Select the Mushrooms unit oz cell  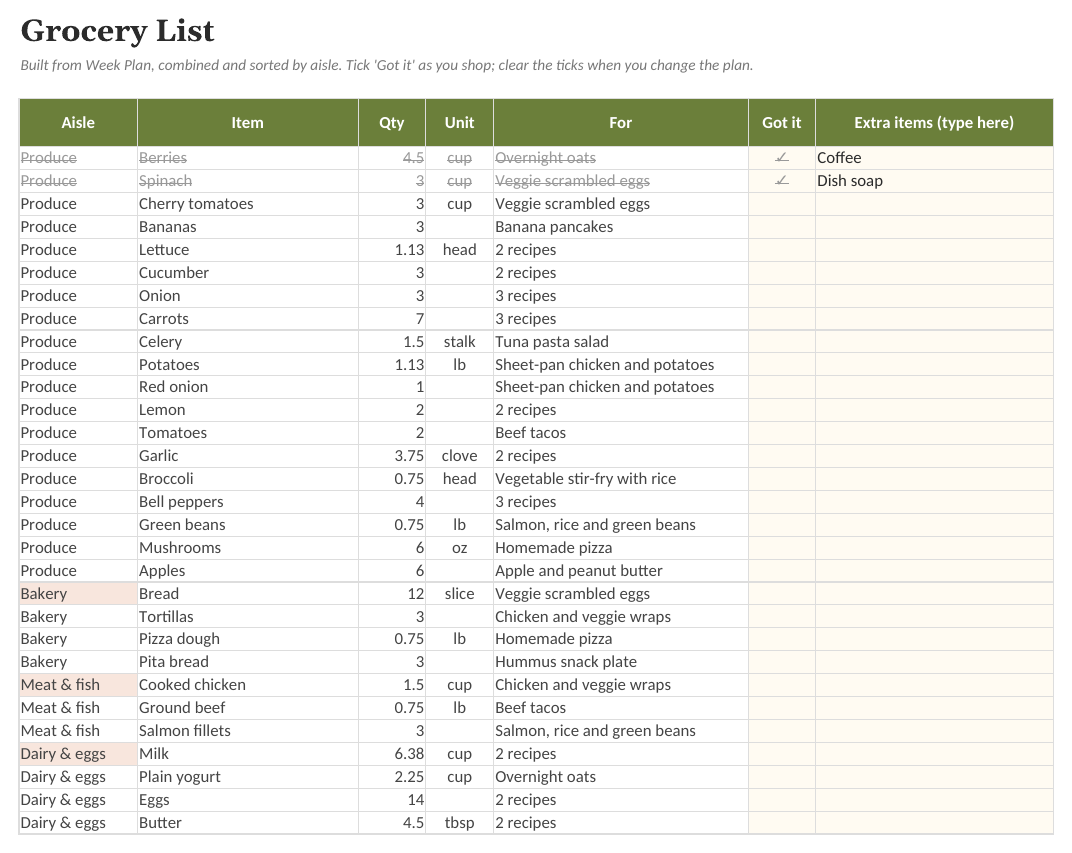(x=459, y=547)
